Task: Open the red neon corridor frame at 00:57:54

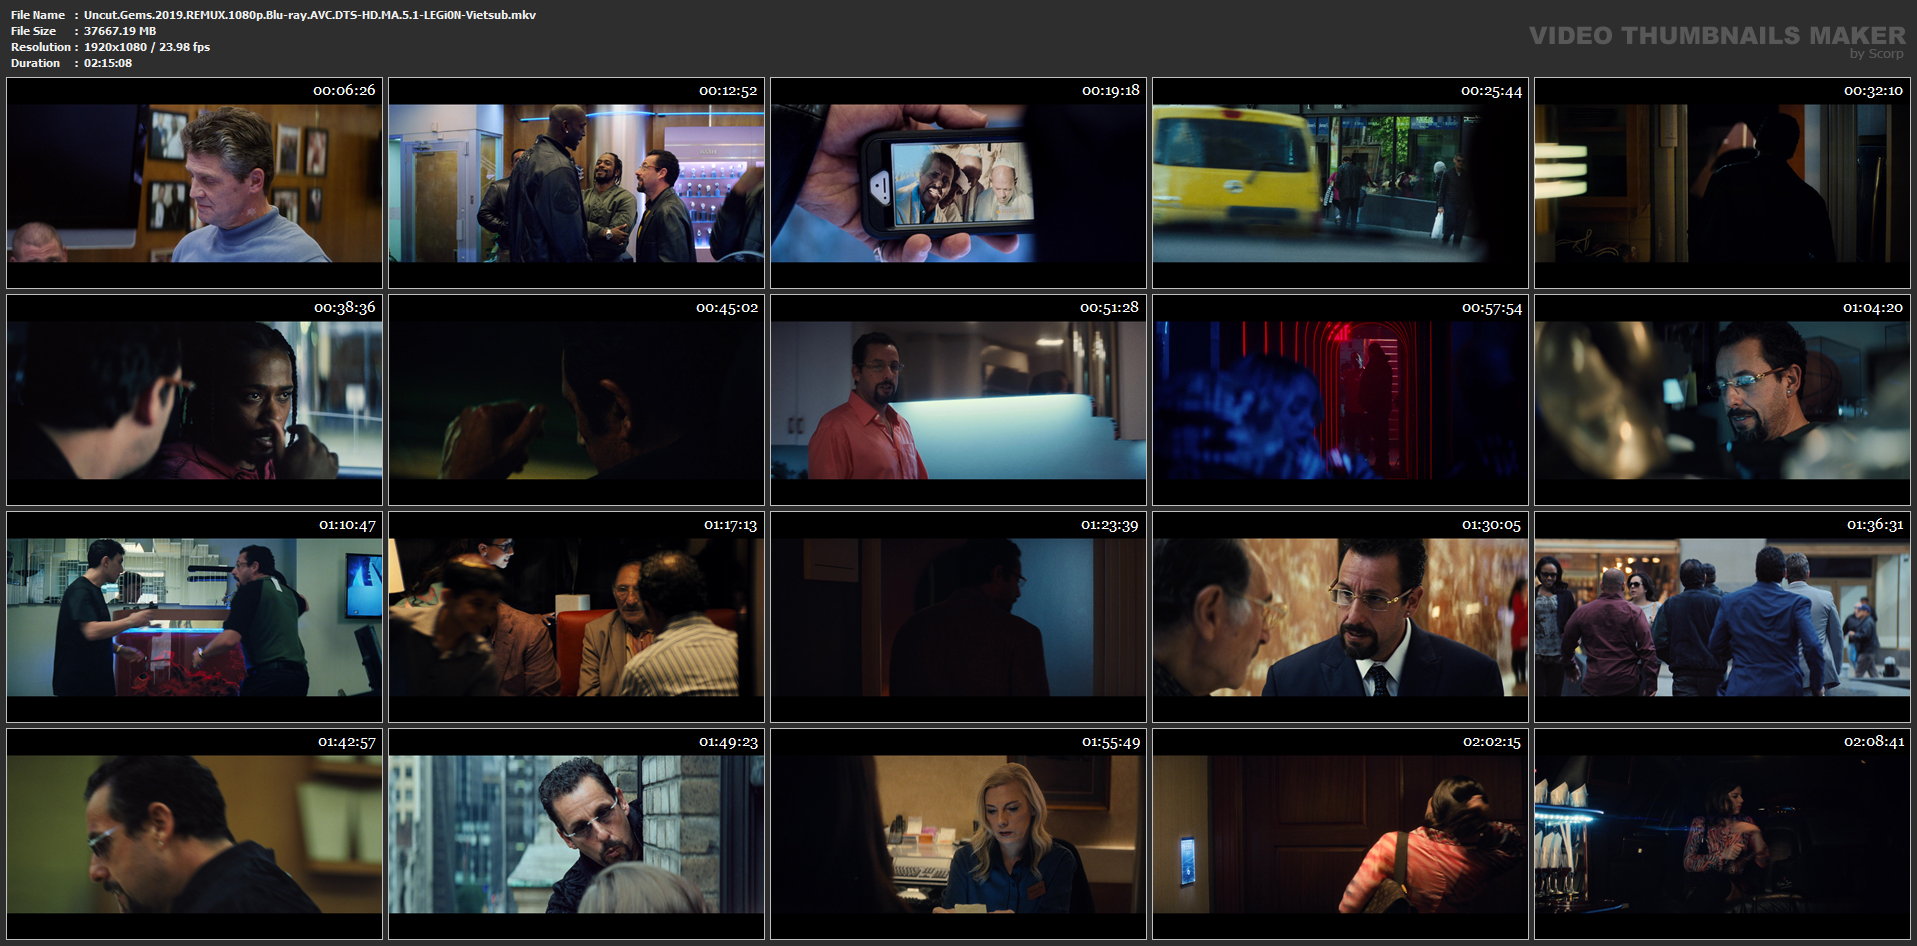Action: point(1340,400)
